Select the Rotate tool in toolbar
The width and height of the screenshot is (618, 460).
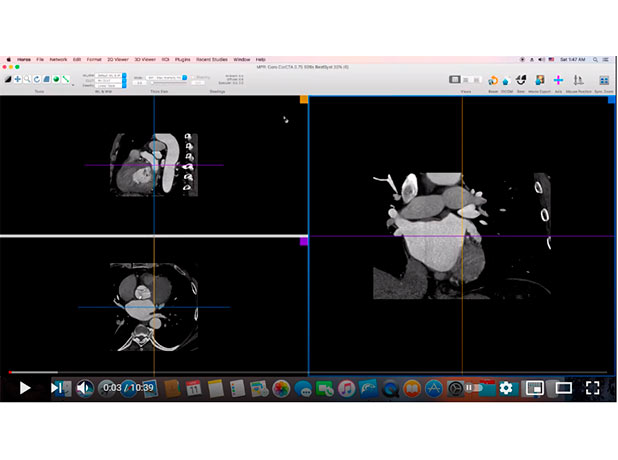coord(37,79)
